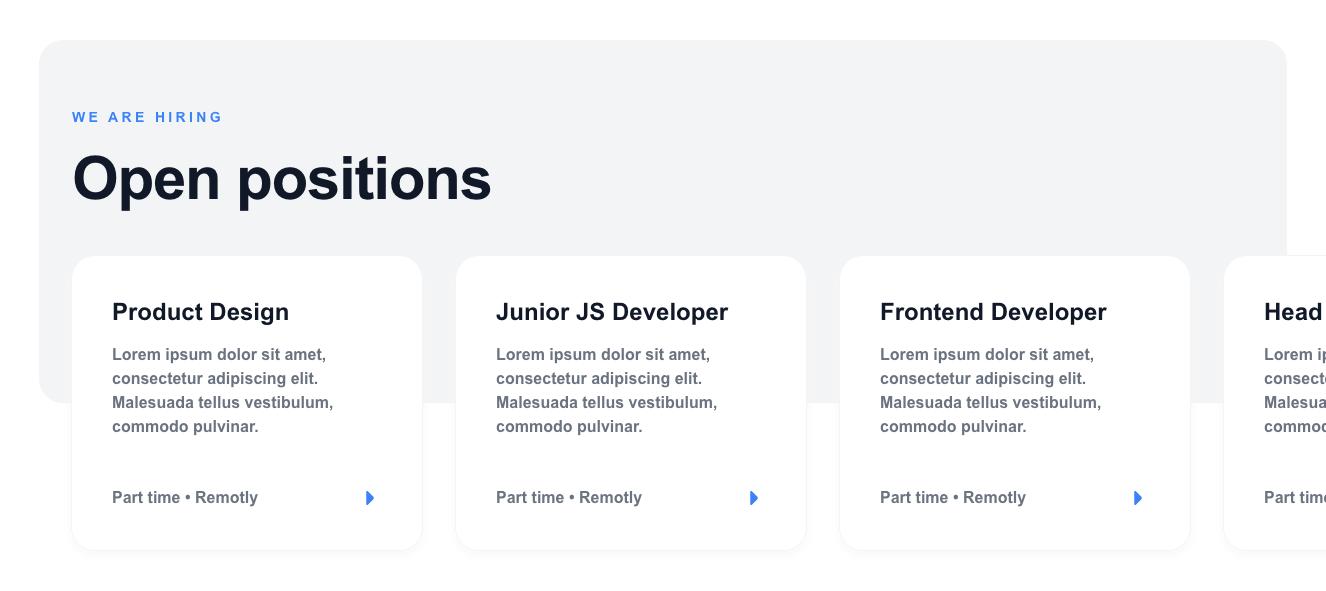Click the cut-off "Part time" label on fourth card
Image resolution: width=1326 pixels, height=591 pixels.
coord(1294,498)
